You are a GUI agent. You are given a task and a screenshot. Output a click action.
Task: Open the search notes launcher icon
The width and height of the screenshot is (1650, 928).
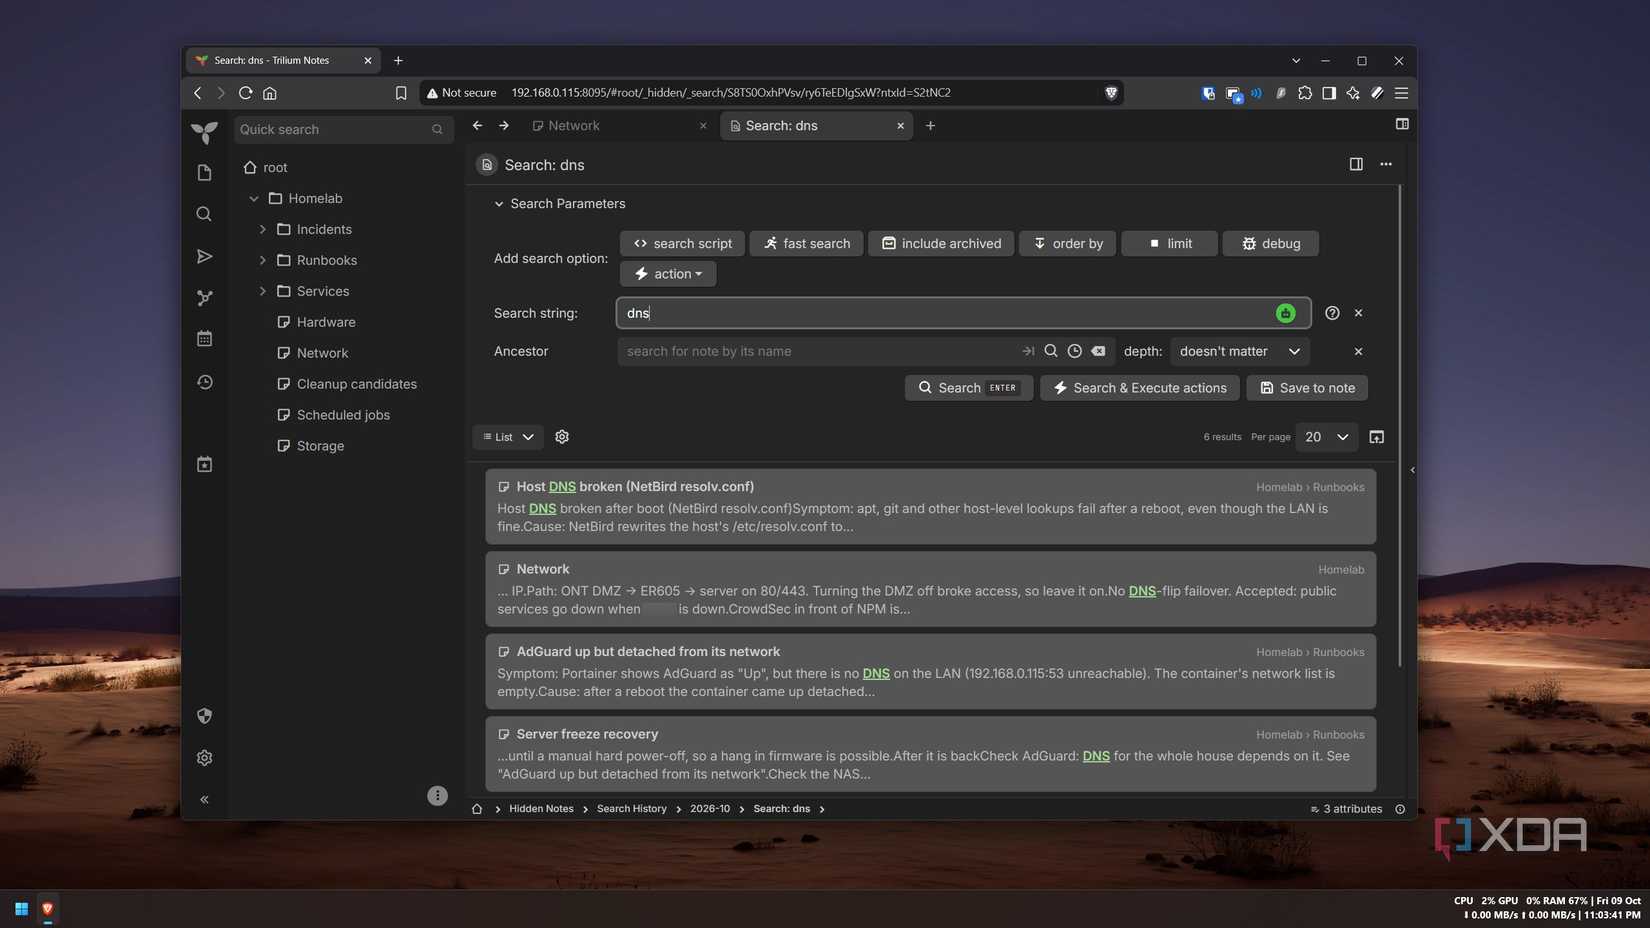pyautogui.click(x=204, y=214)
